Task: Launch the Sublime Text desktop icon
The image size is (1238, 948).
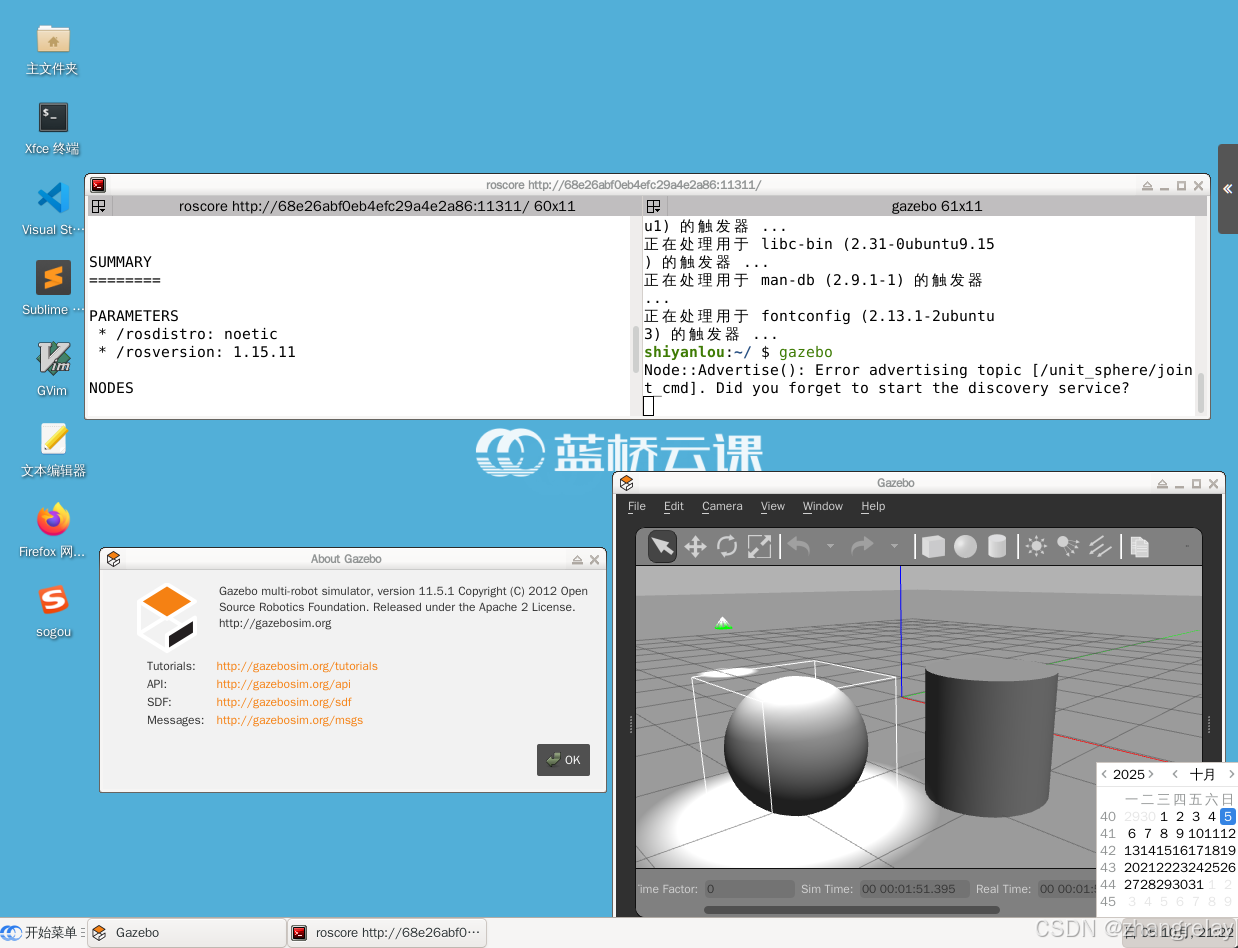Action: pos(52,289)
